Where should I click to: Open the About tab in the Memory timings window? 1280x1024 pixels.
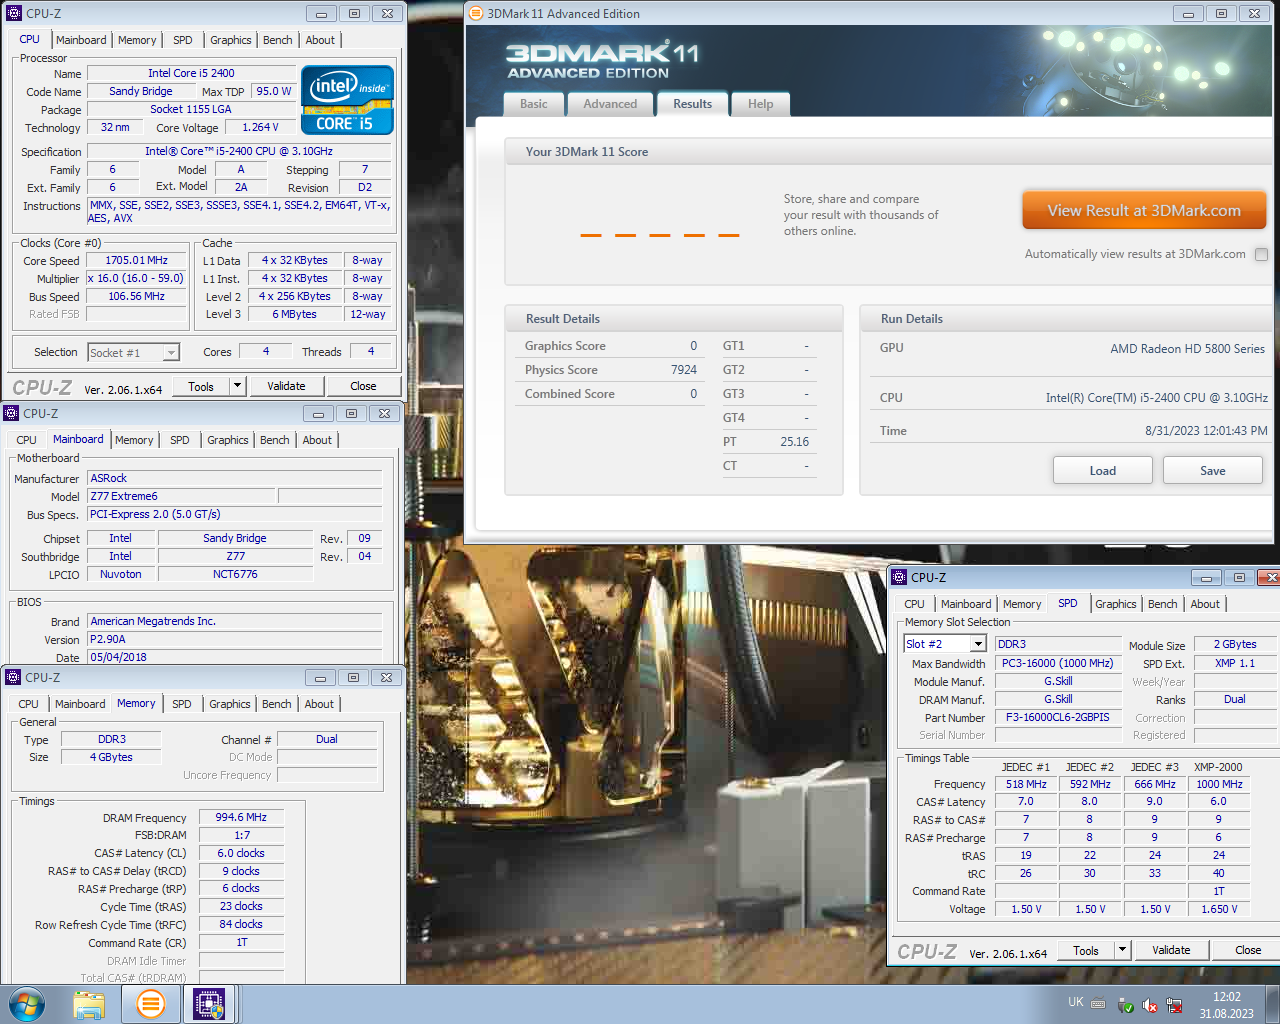point(319,704)
